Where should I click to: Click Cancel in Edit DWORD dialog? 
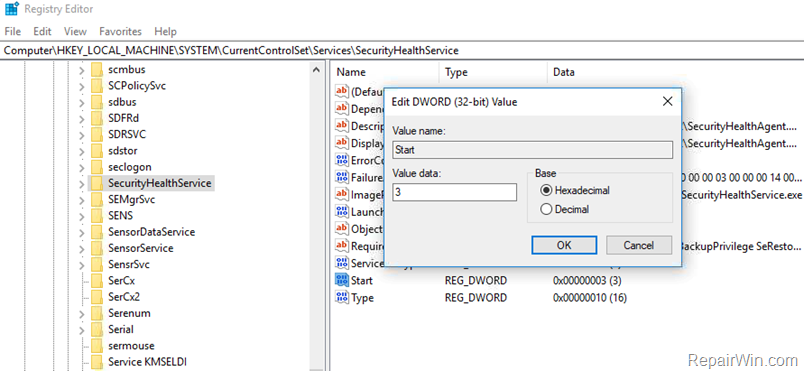(639, 245)
